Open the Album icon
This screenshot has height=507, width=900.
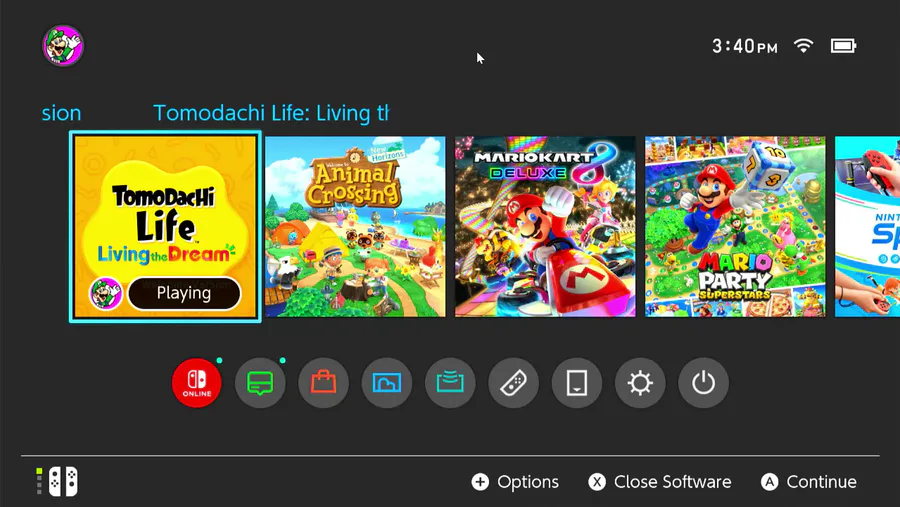(x=387, y=383)
